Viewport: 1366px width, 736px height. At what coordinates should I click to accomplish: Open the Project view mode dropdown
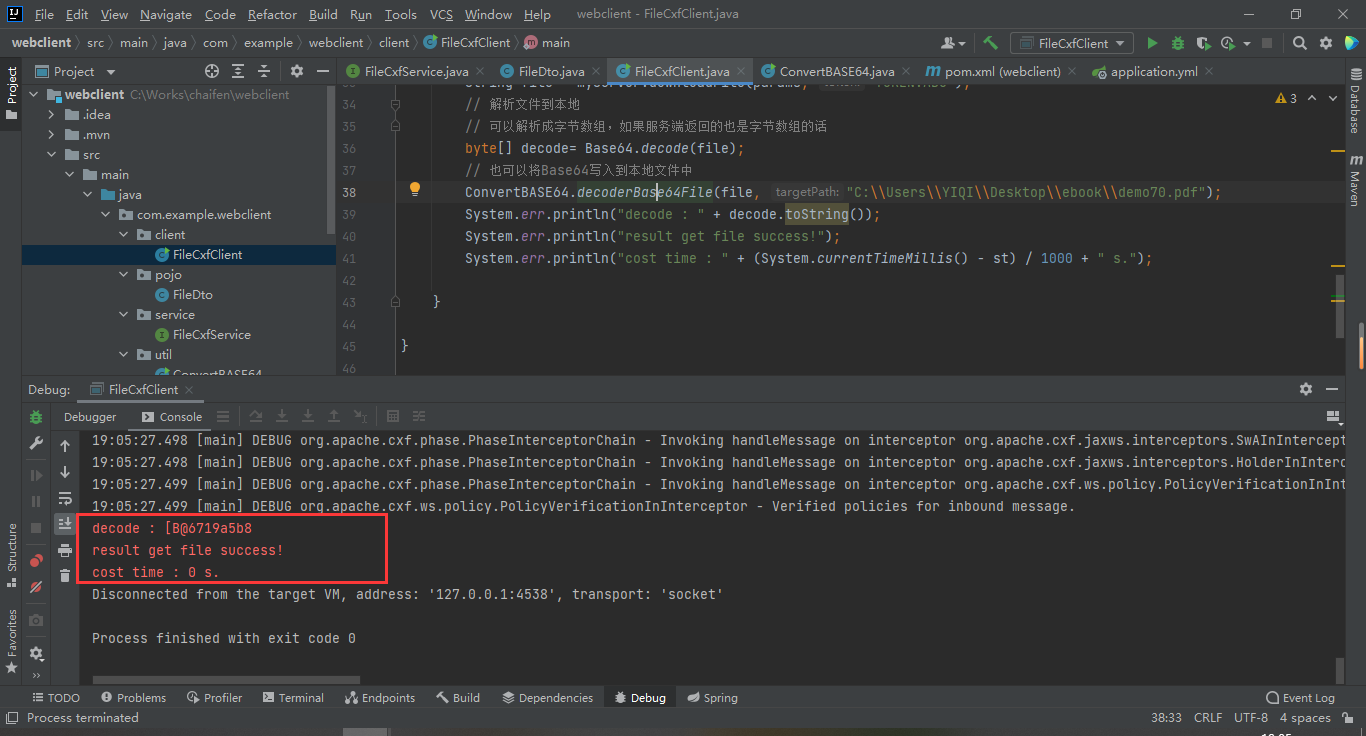111,72
